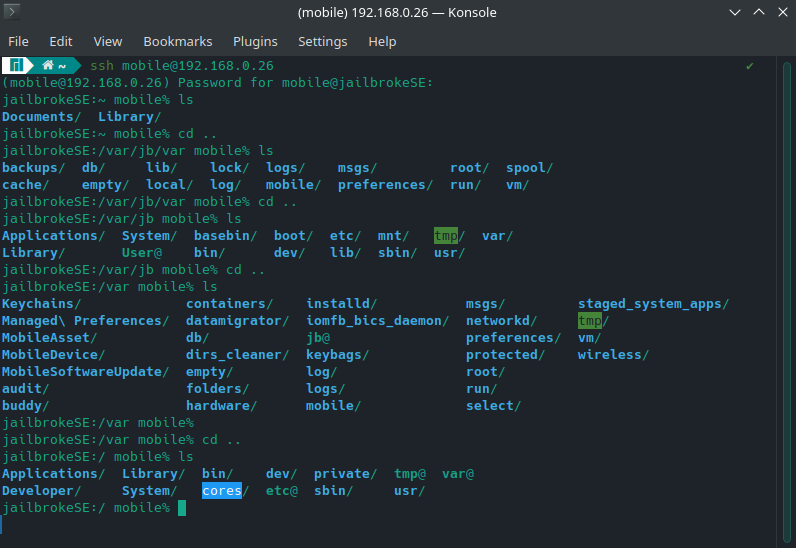
Task: Open the Settings menu
Action: tap(322, 41)
